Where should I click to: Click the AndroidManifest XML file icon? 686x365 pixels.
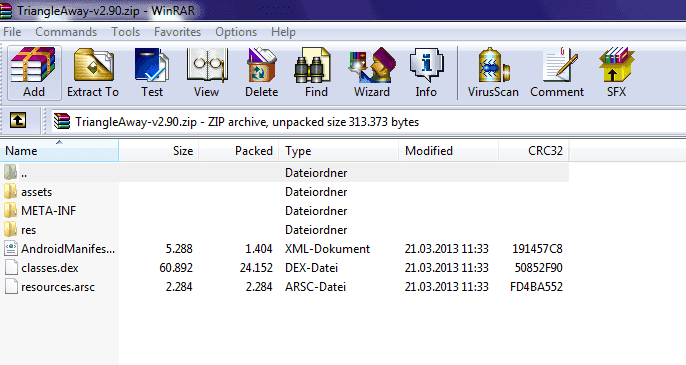(11, 249)
